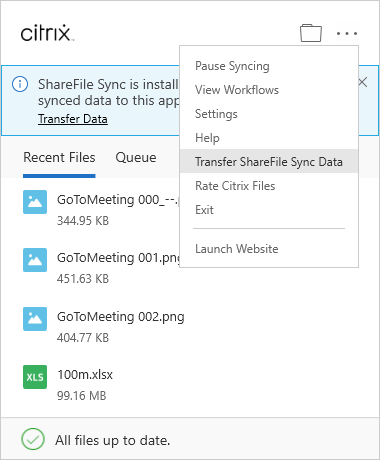Click the GoToMeeting 002.png file name
The height and width of the screenshot is (460, 380).
(121, 317)
